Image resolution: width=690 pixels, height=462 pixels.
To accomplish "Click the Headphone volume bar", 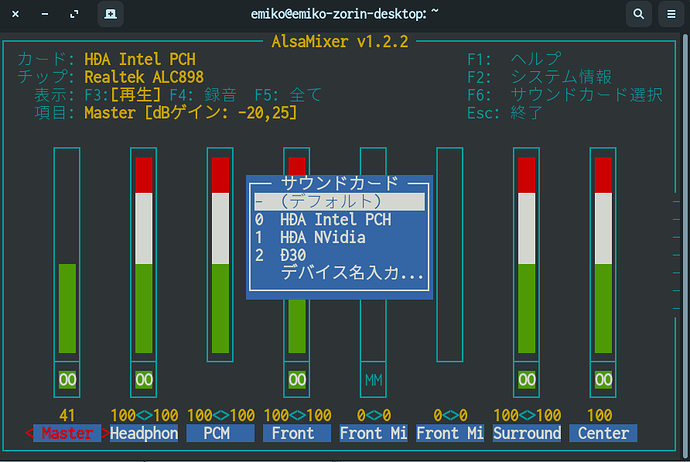I will [x=143, y=254].
